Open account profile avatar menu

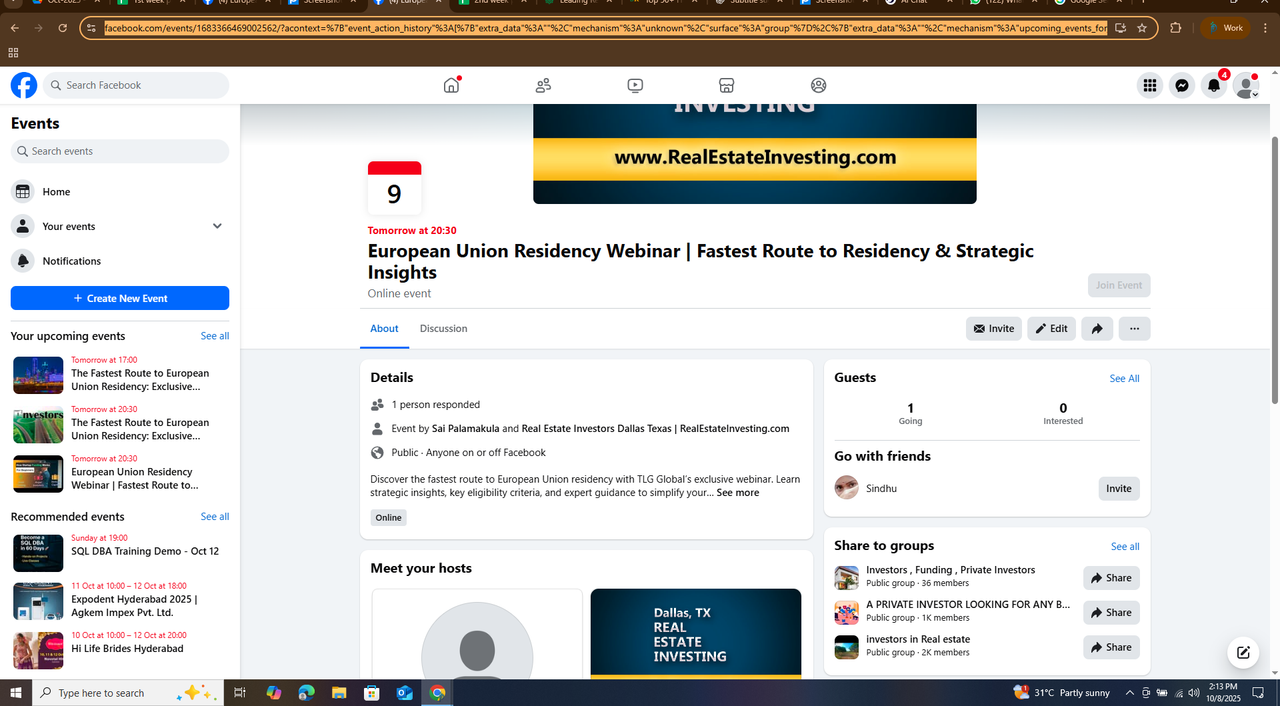[1246, 86]
